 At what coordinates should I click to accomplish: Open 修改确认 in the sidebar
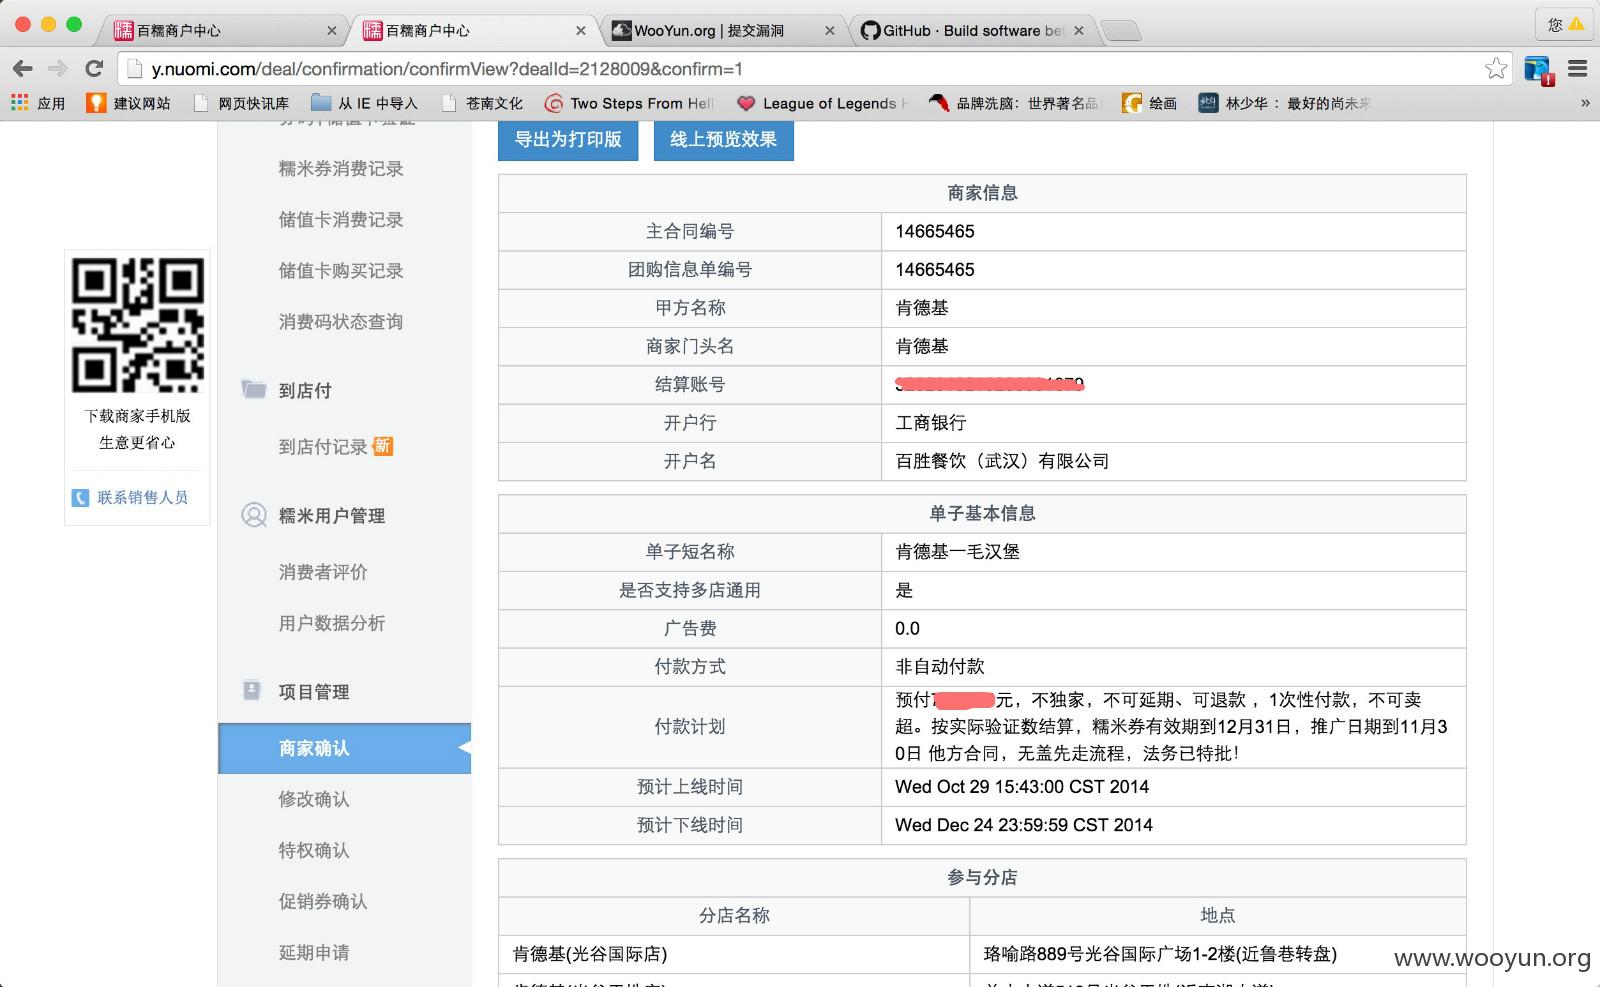(314, 799)
